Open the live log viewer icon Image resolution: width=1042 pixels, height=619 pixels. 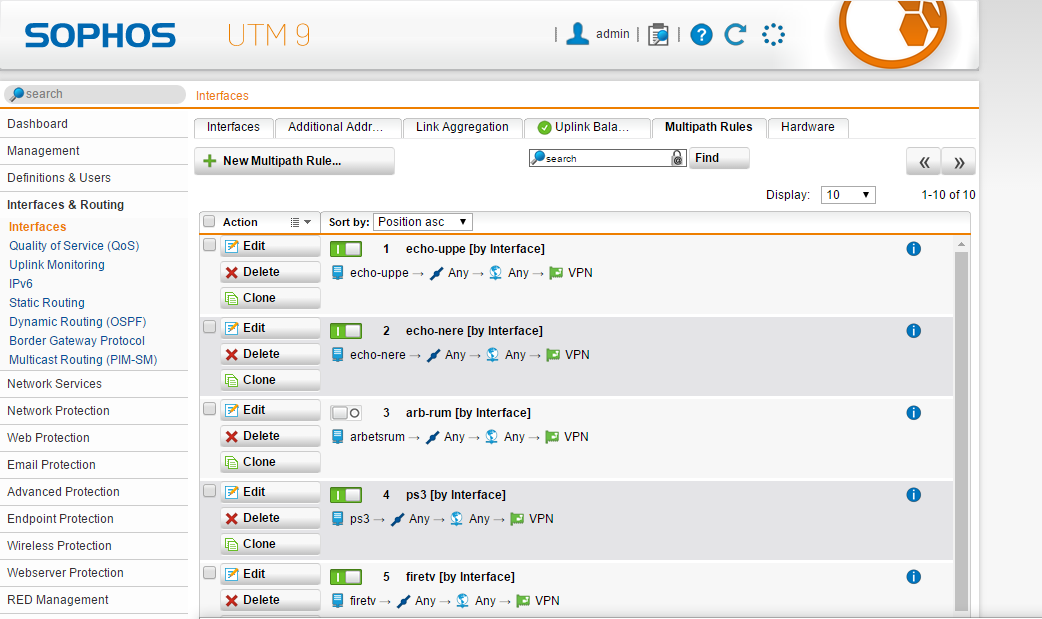tap(657, 33)
